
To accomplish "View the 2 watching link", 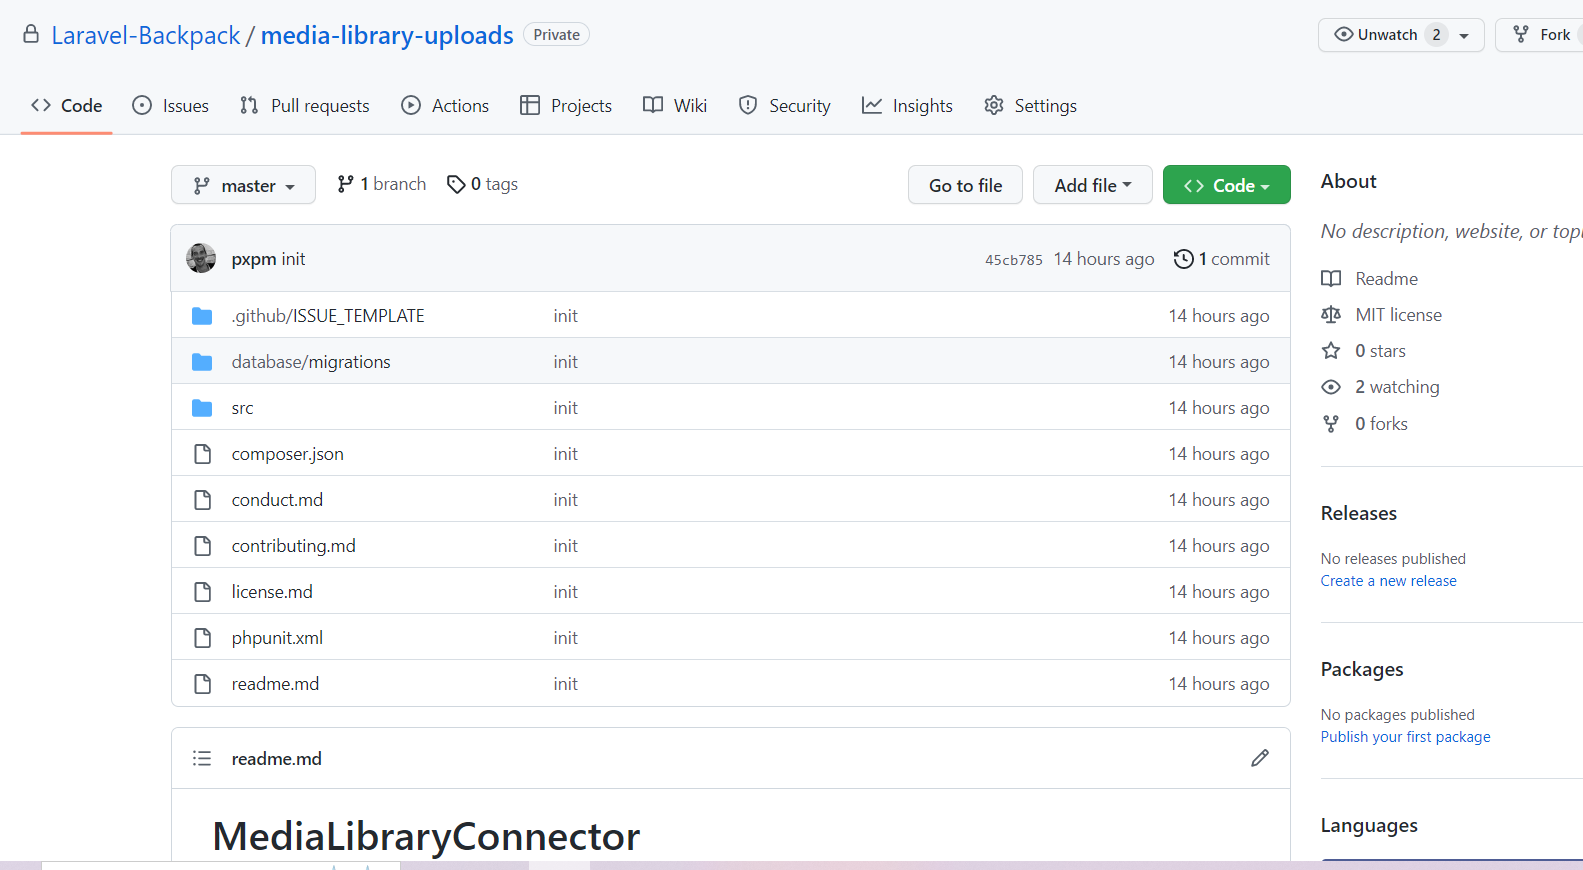I will (x=1397, y=387).
